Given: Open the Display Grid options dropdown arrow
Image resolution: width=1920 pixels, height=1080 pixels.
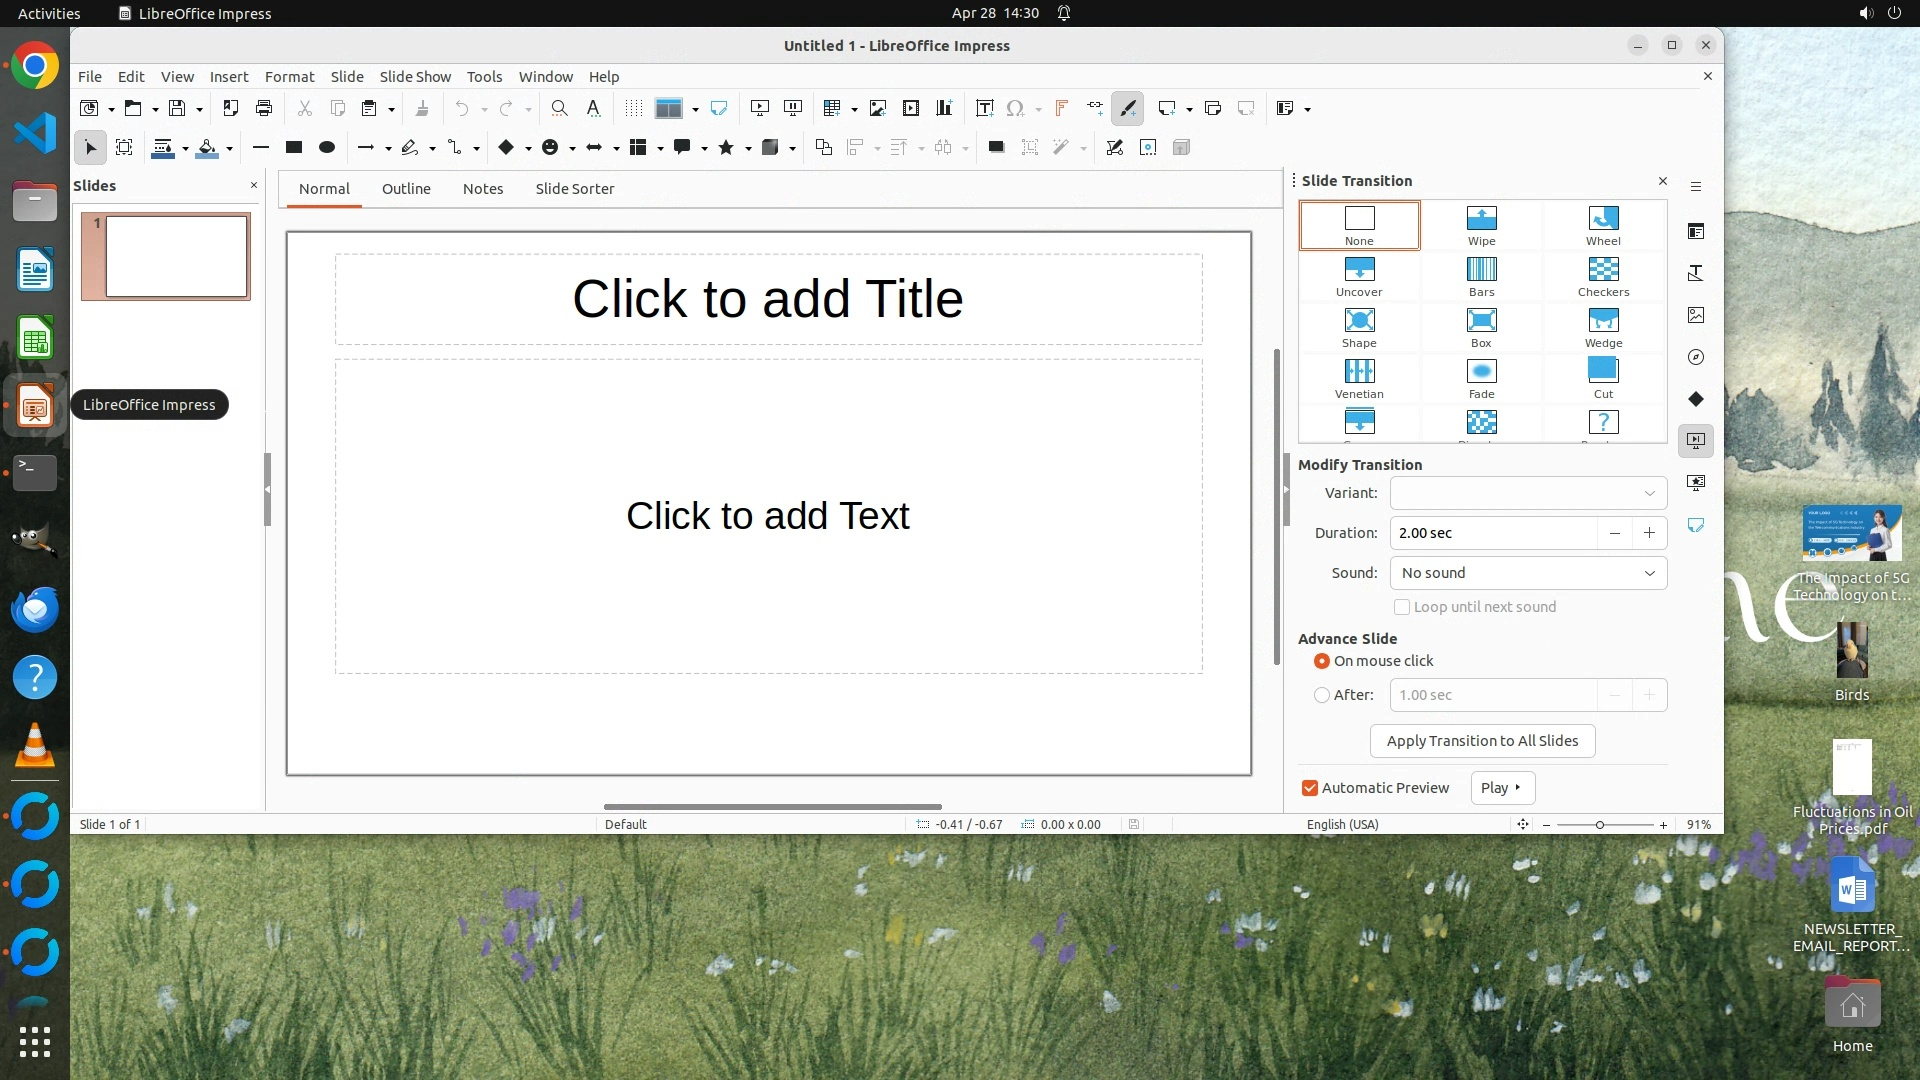Looking at the screenshot, I should 695,109.
